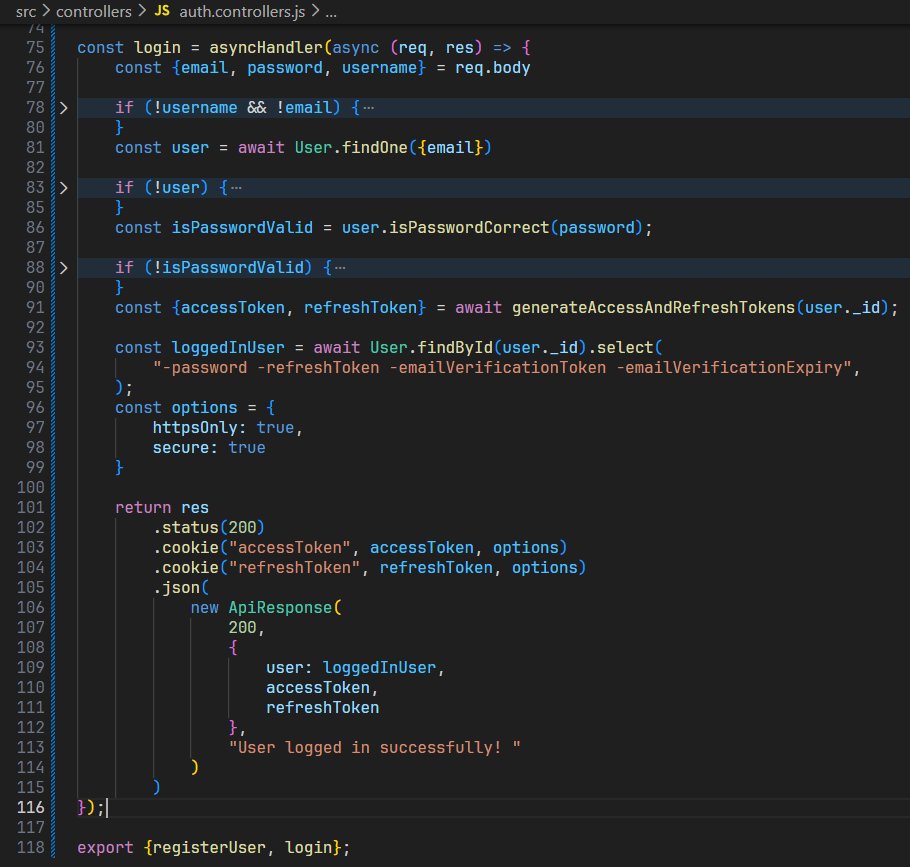910x867 pixels.
Task: Click folded ellipsis after '!isPasswordValid) {'
Action: [340, 268]
